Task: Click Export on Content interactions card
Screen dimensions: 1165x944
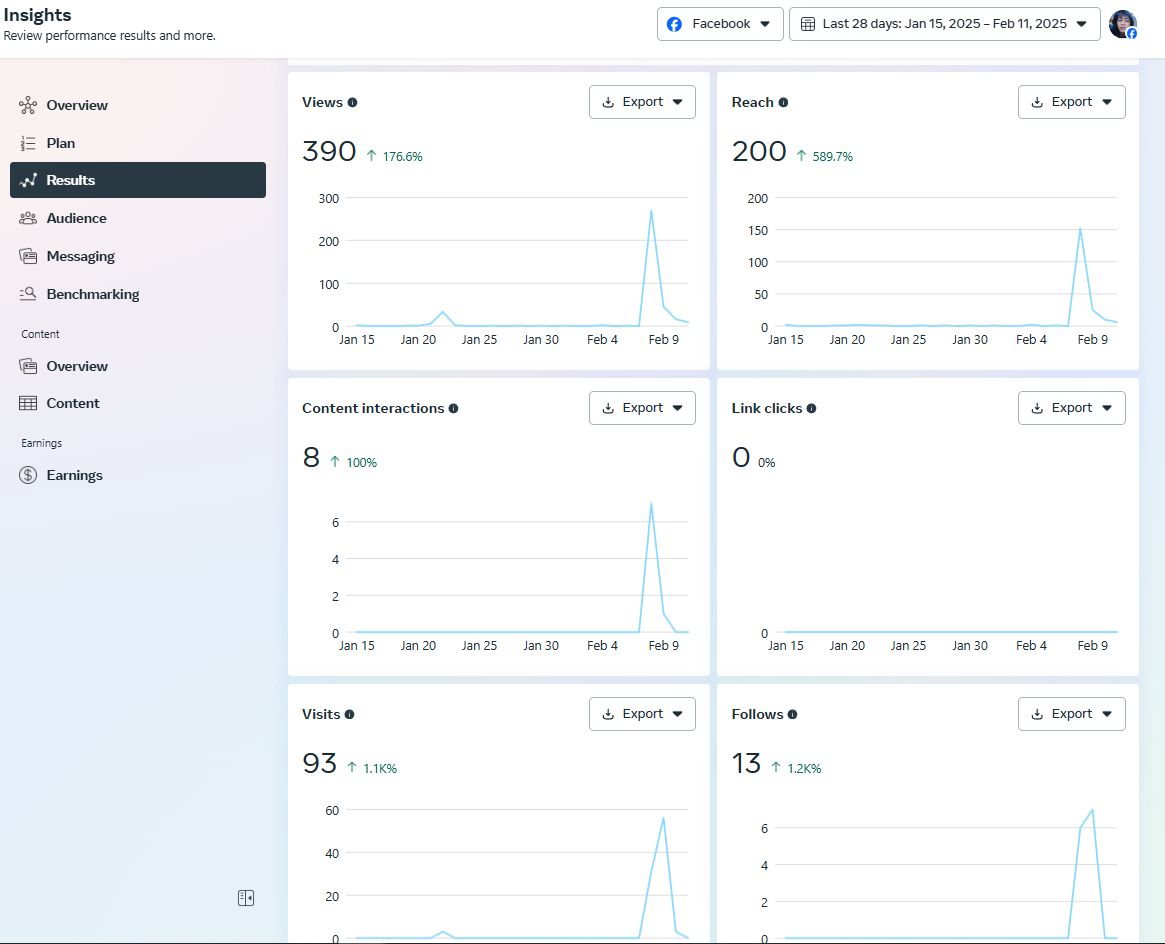Action: 642,408
